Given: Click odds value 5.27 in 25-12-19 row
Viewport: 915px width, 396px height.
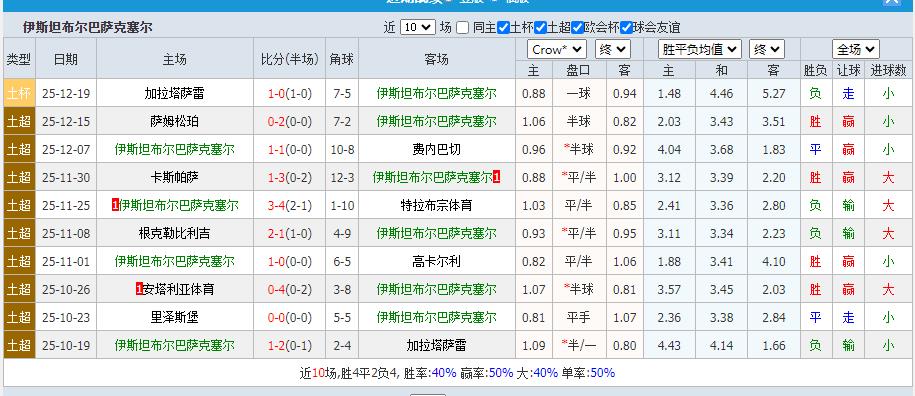Looking at the screenshot, I should (774, 93).
